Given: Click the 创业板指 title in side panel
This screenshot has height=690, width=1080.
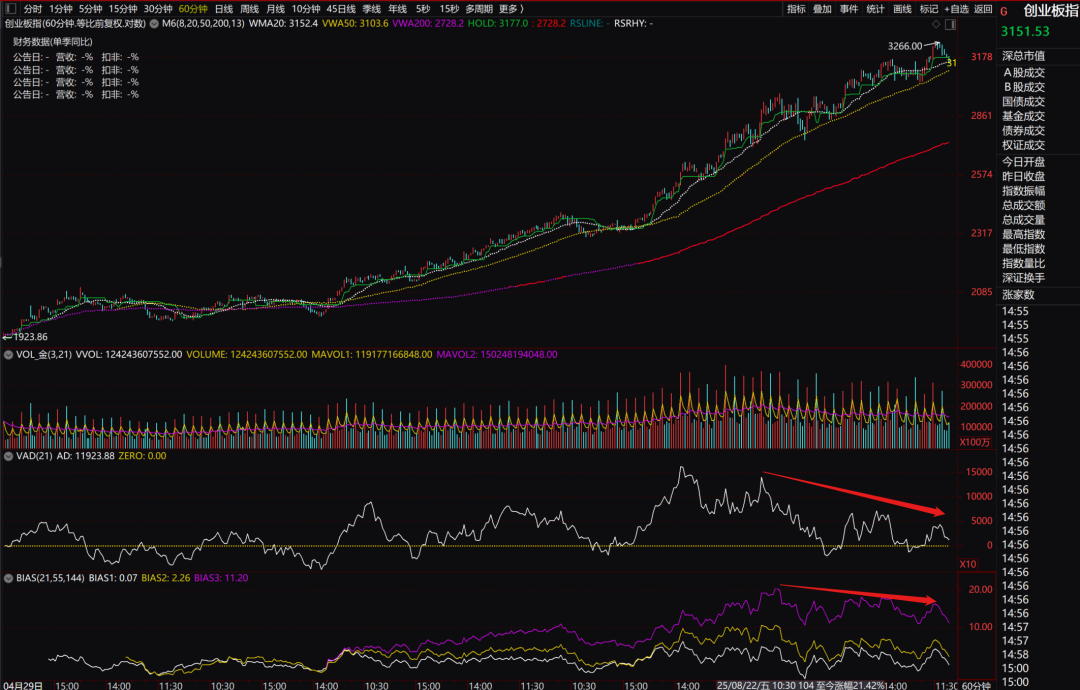Looking at the screenshot, I should coord(1050,11).
